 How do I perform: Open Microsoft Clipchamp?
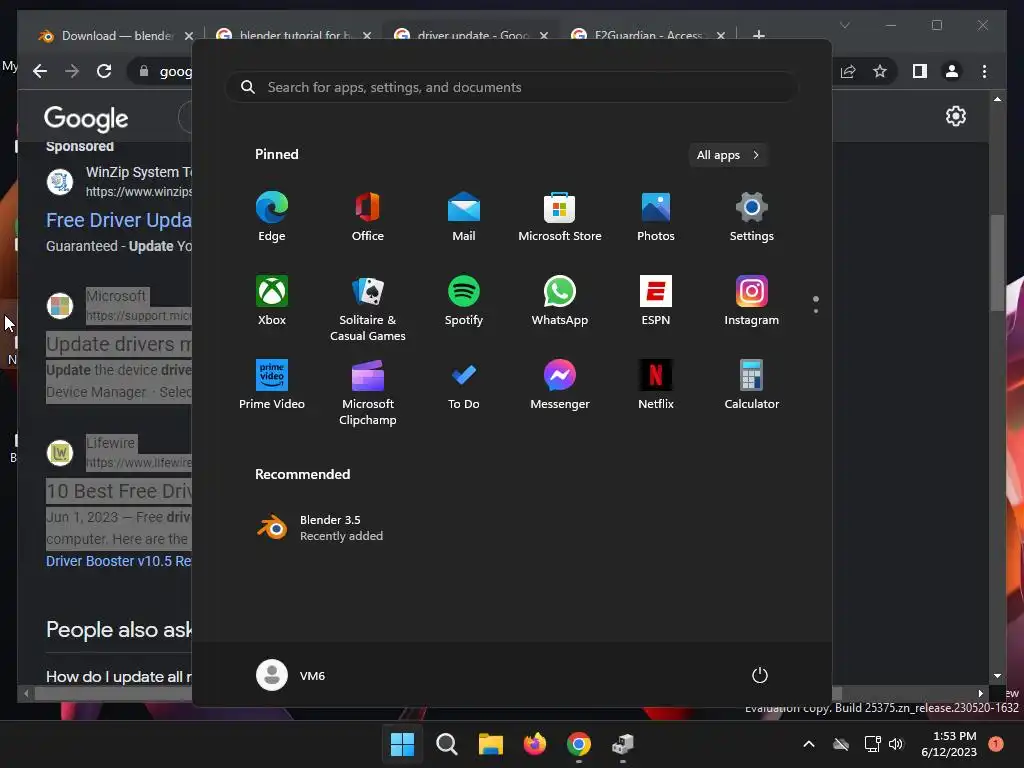pyautogui.click(x=368, y=392)
